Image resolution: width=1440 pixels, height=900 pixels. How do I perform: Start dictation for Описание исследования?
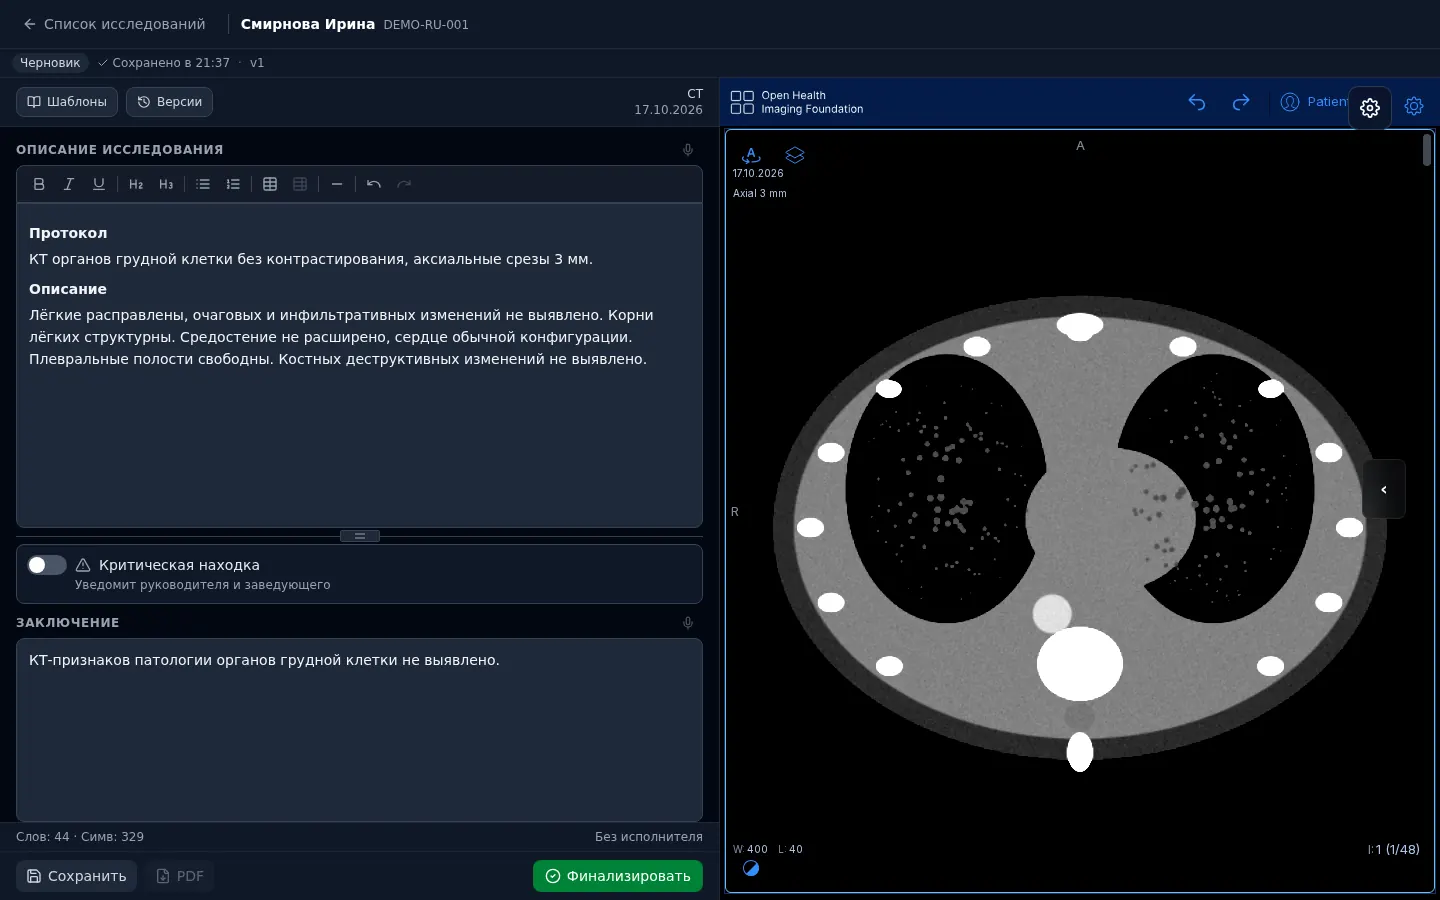[x=688, y=150]
